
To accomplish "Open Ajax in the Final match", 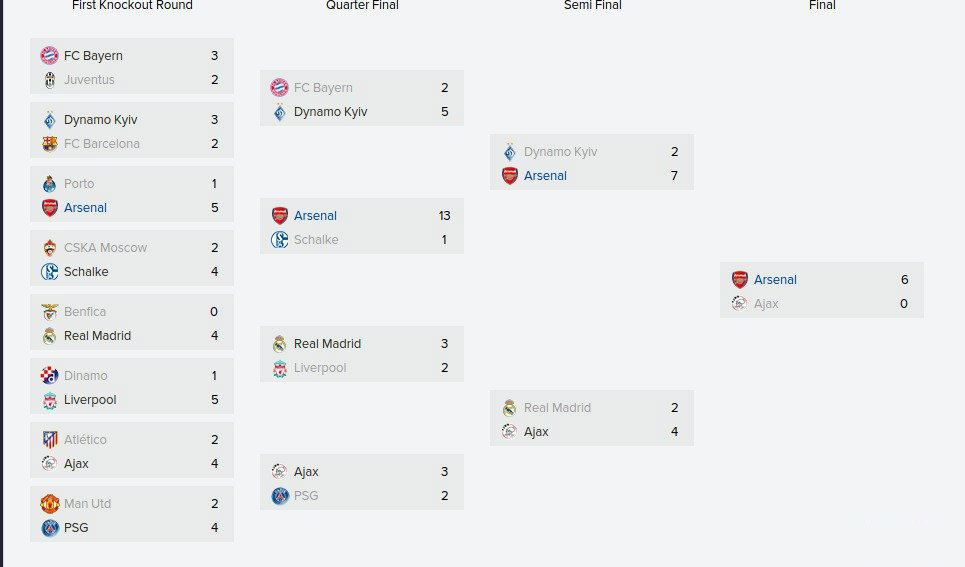I will [x=766, y=304].
